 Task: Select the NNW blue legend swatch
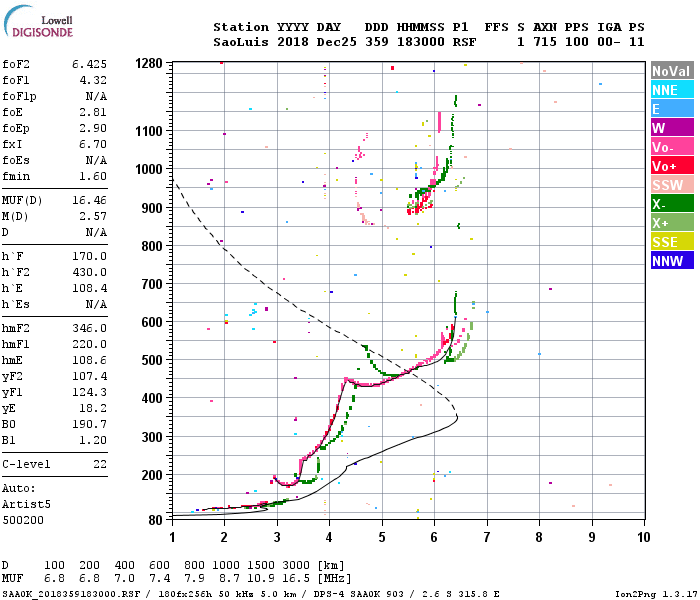point(672,261)
